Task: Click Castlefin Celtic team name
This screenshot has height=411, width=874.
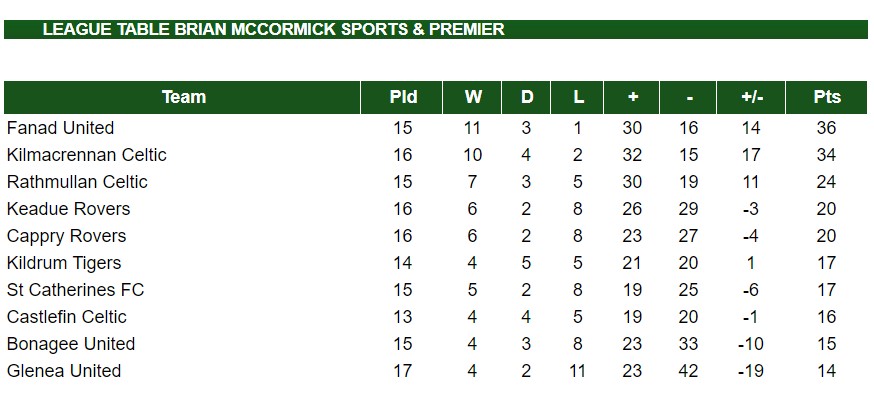Action: [x=66, y=317]
